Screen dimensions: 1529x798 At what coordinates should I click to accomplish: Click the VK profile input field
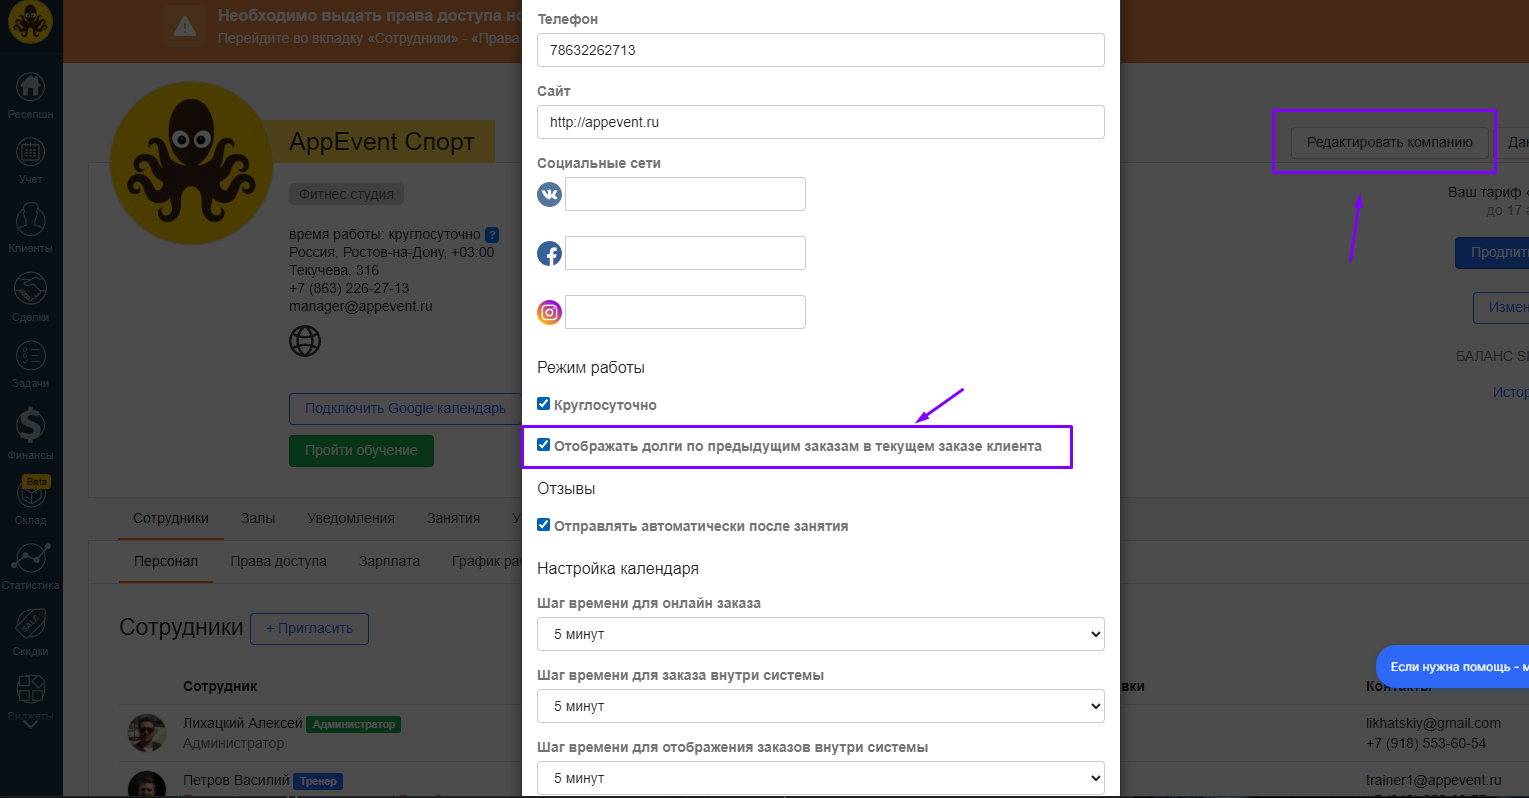(x=685, y=194)
